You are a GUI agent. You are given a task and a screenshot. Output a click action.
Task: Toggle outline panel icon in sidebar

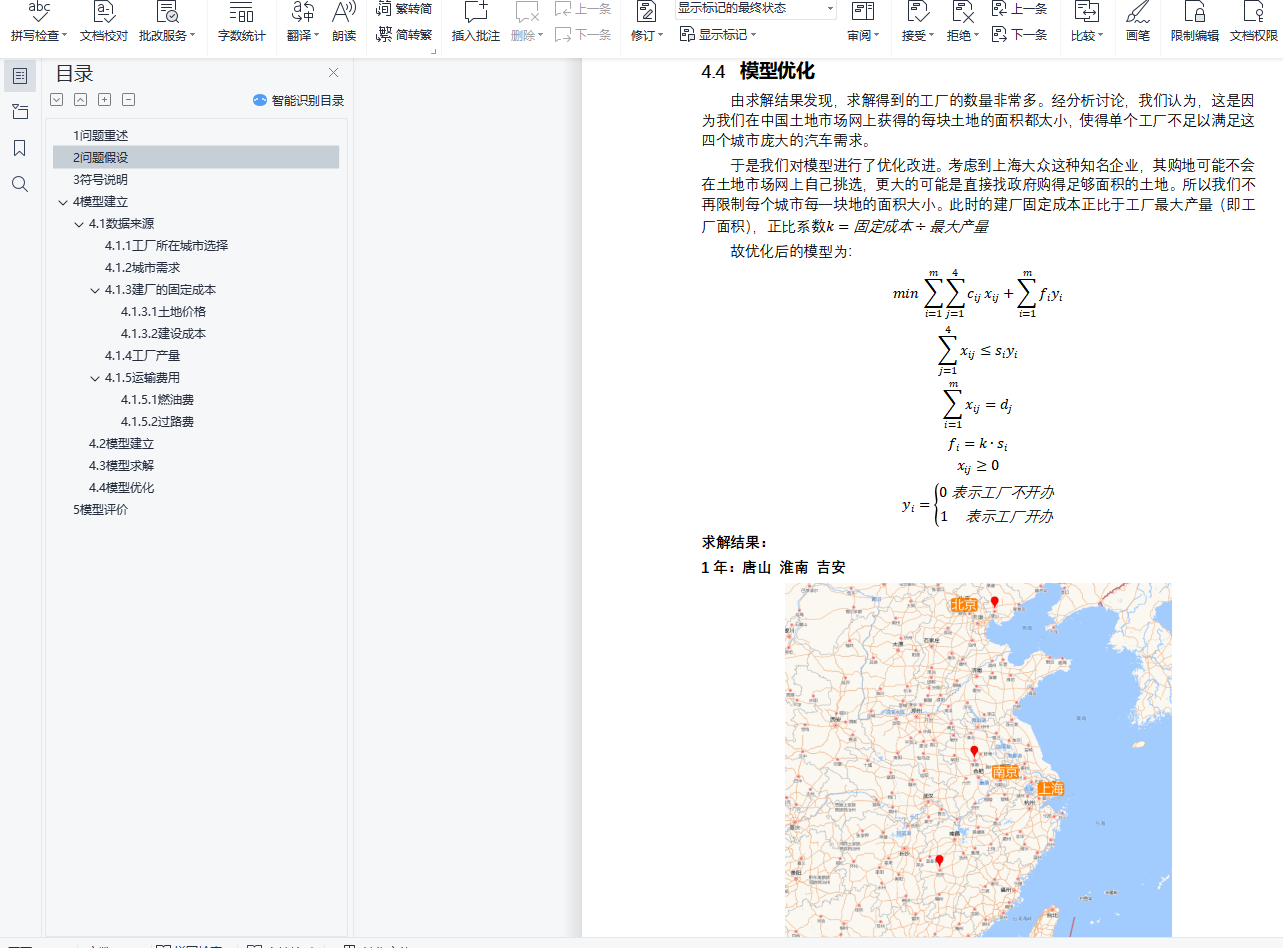20,76
